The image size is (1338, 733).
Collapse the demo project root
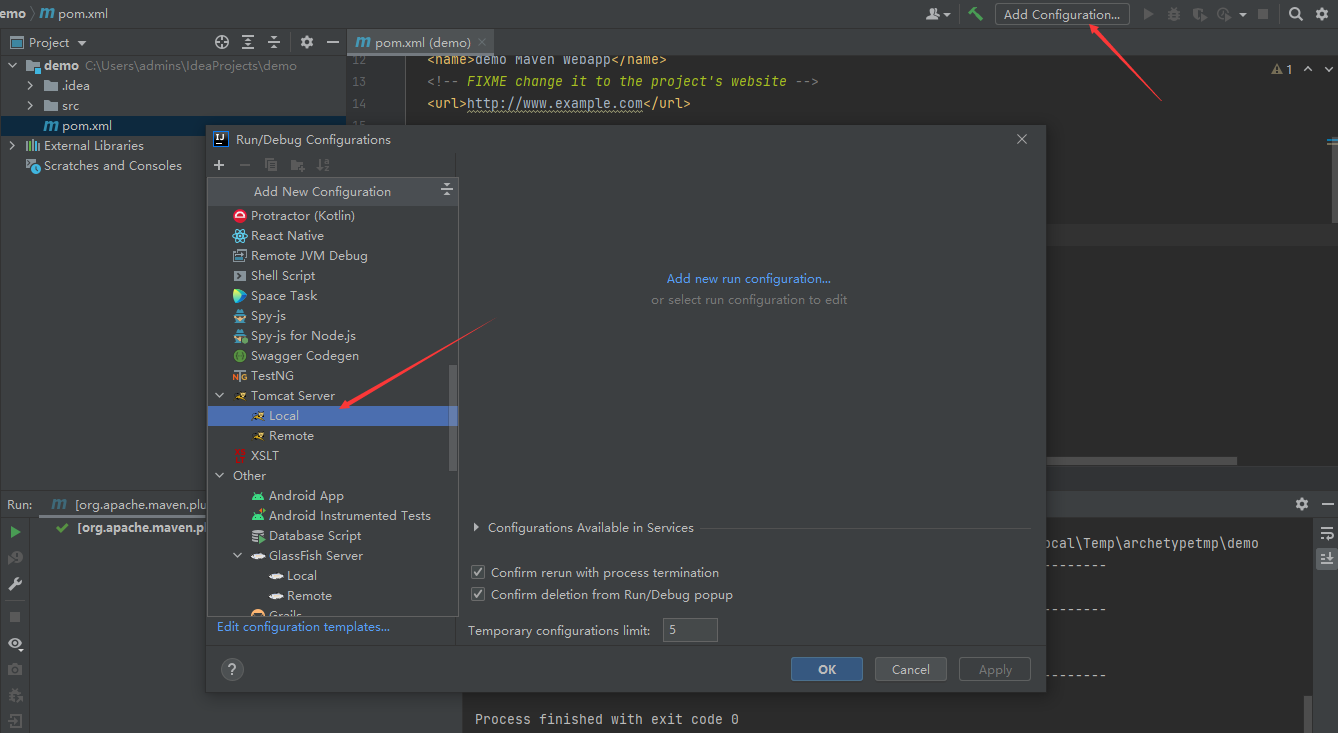tap(13, 66)
